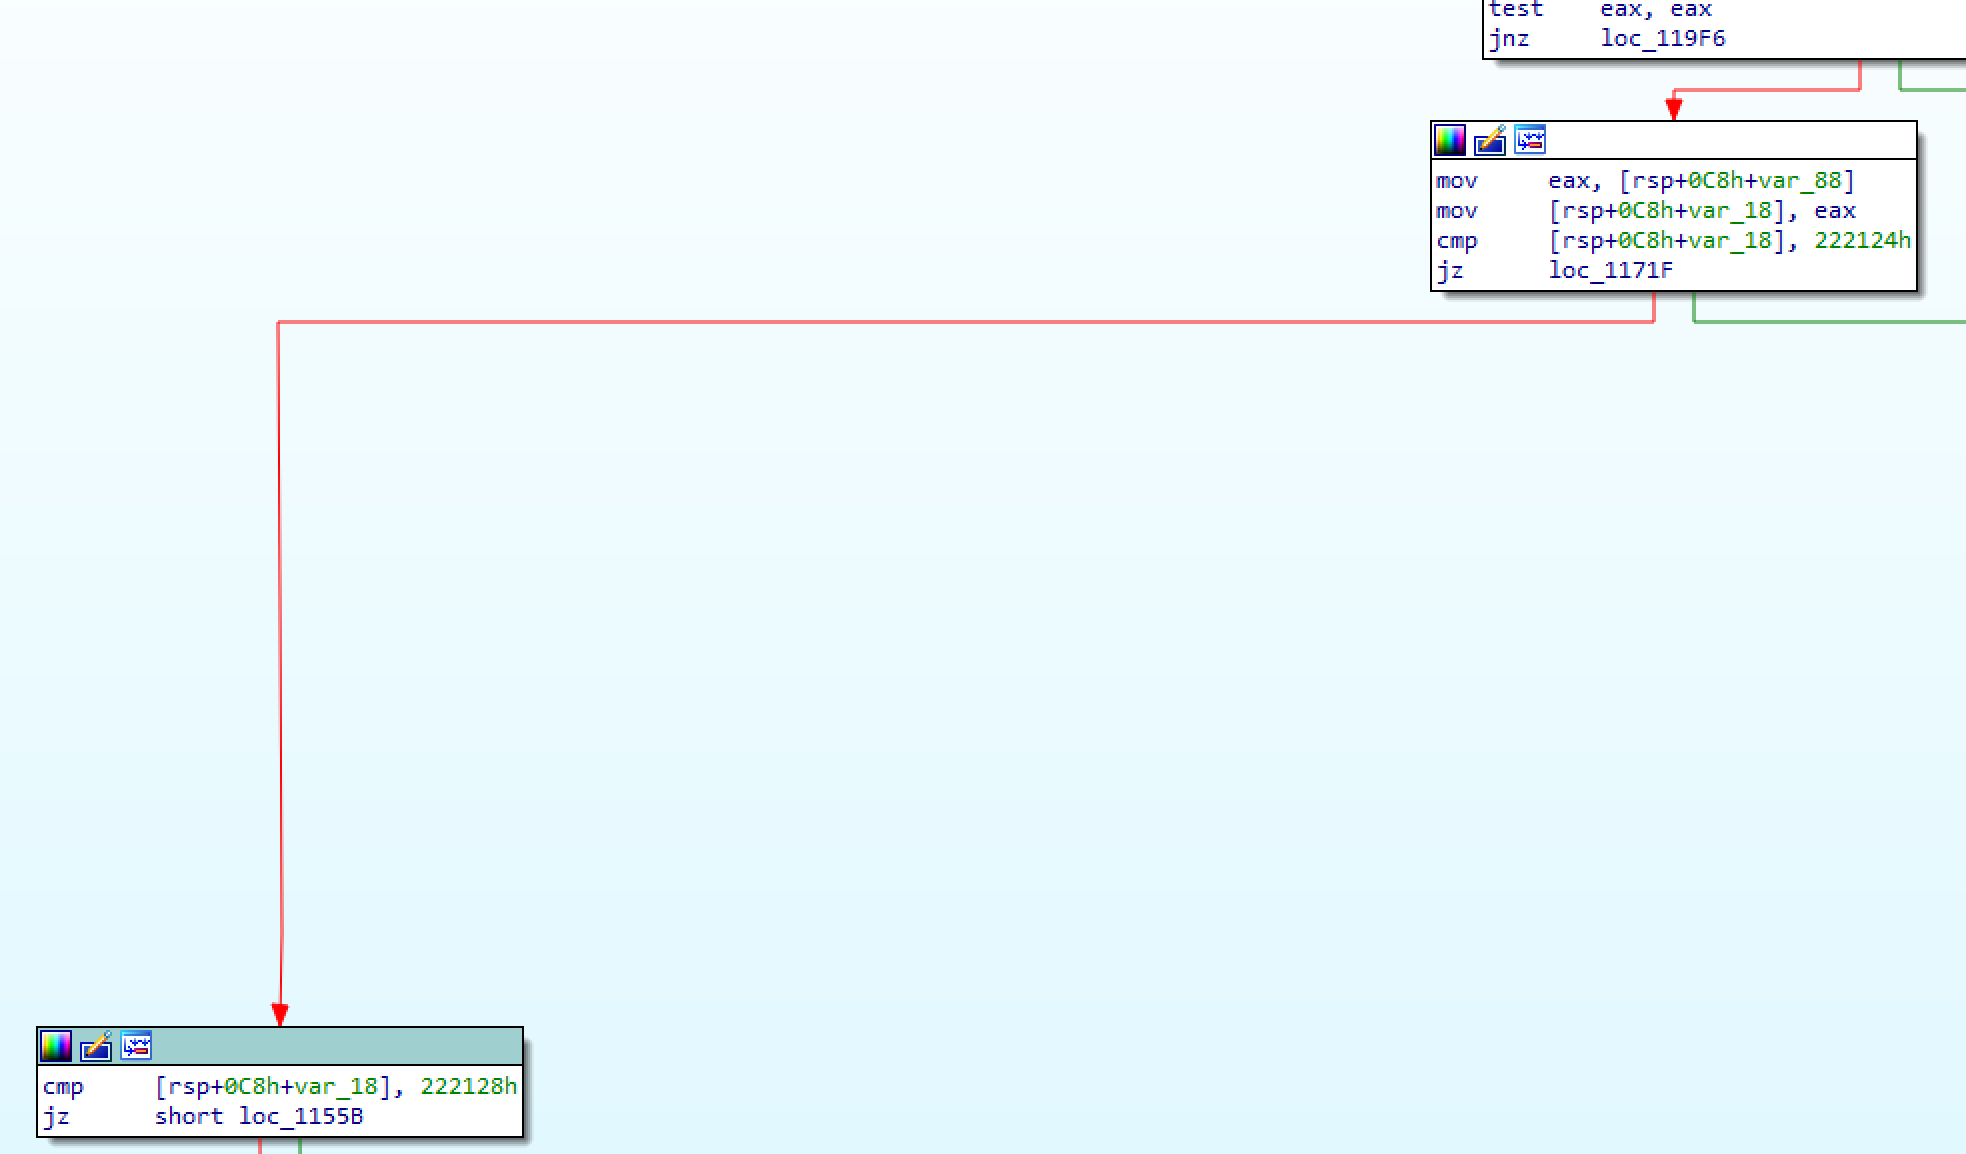Select var_18 in the lower cmp instruction
The height and width of the screenshot is (1154, 1966).
point(336,1087)
